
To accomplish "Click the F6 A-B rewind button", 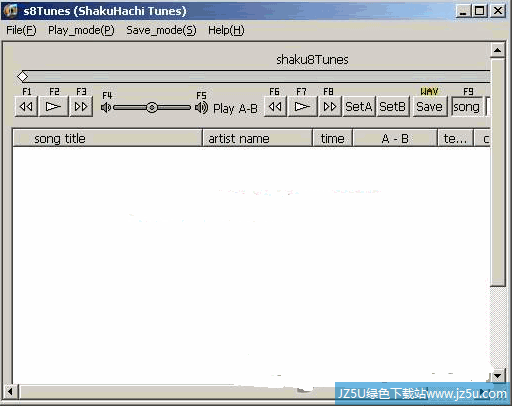I will [275, 107].
